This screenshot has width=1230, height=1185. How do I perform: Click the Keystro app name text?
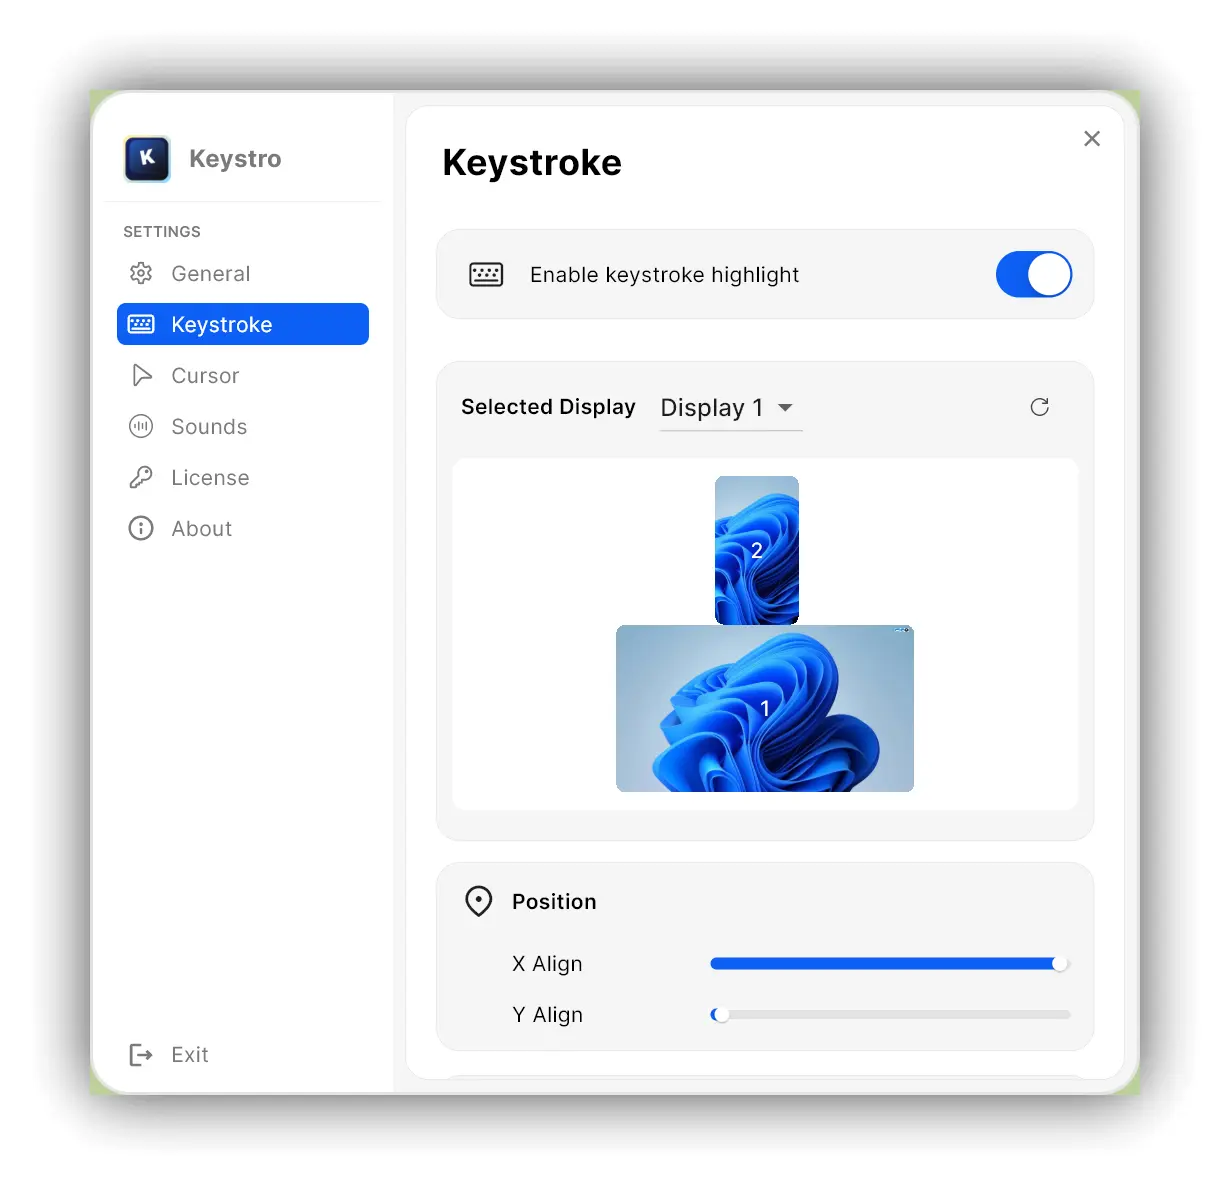coord(235,158)
